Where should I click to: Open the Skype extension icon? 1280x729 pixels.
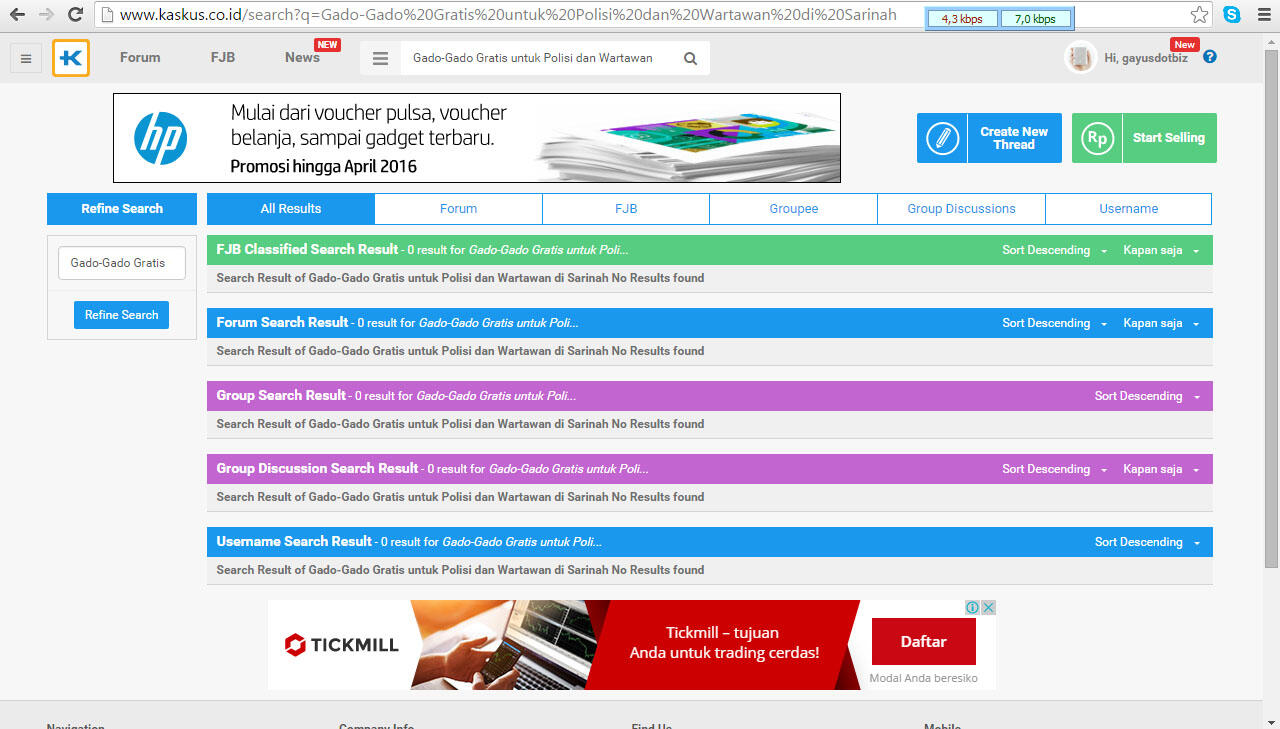1232,15
